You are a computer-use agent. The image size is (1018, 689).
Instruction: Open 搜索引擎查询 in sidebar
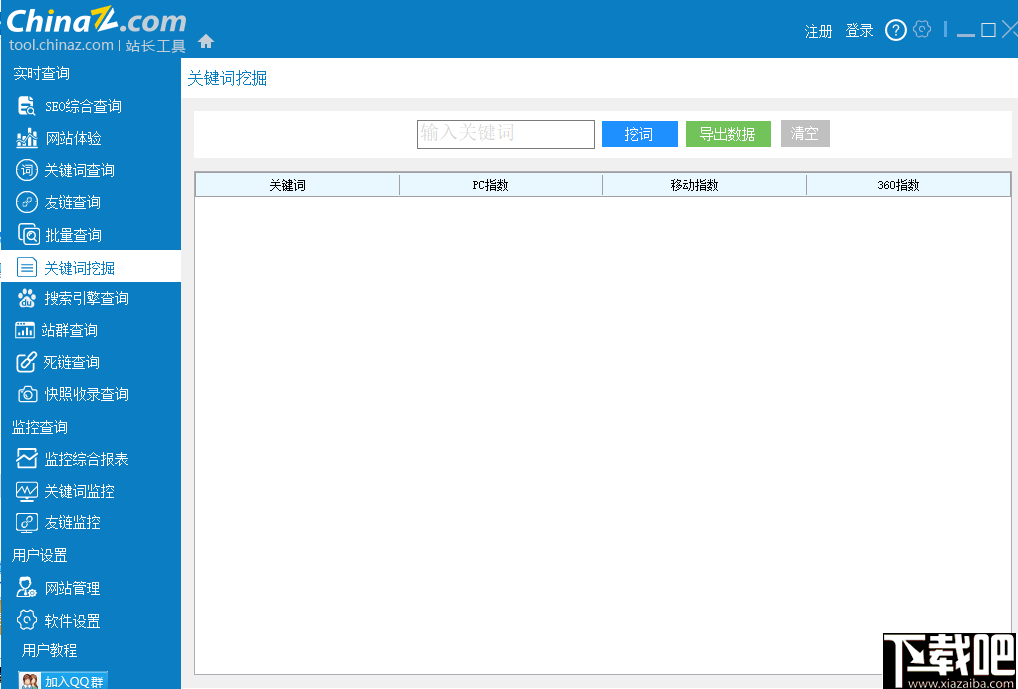click(x=86, y=298)
